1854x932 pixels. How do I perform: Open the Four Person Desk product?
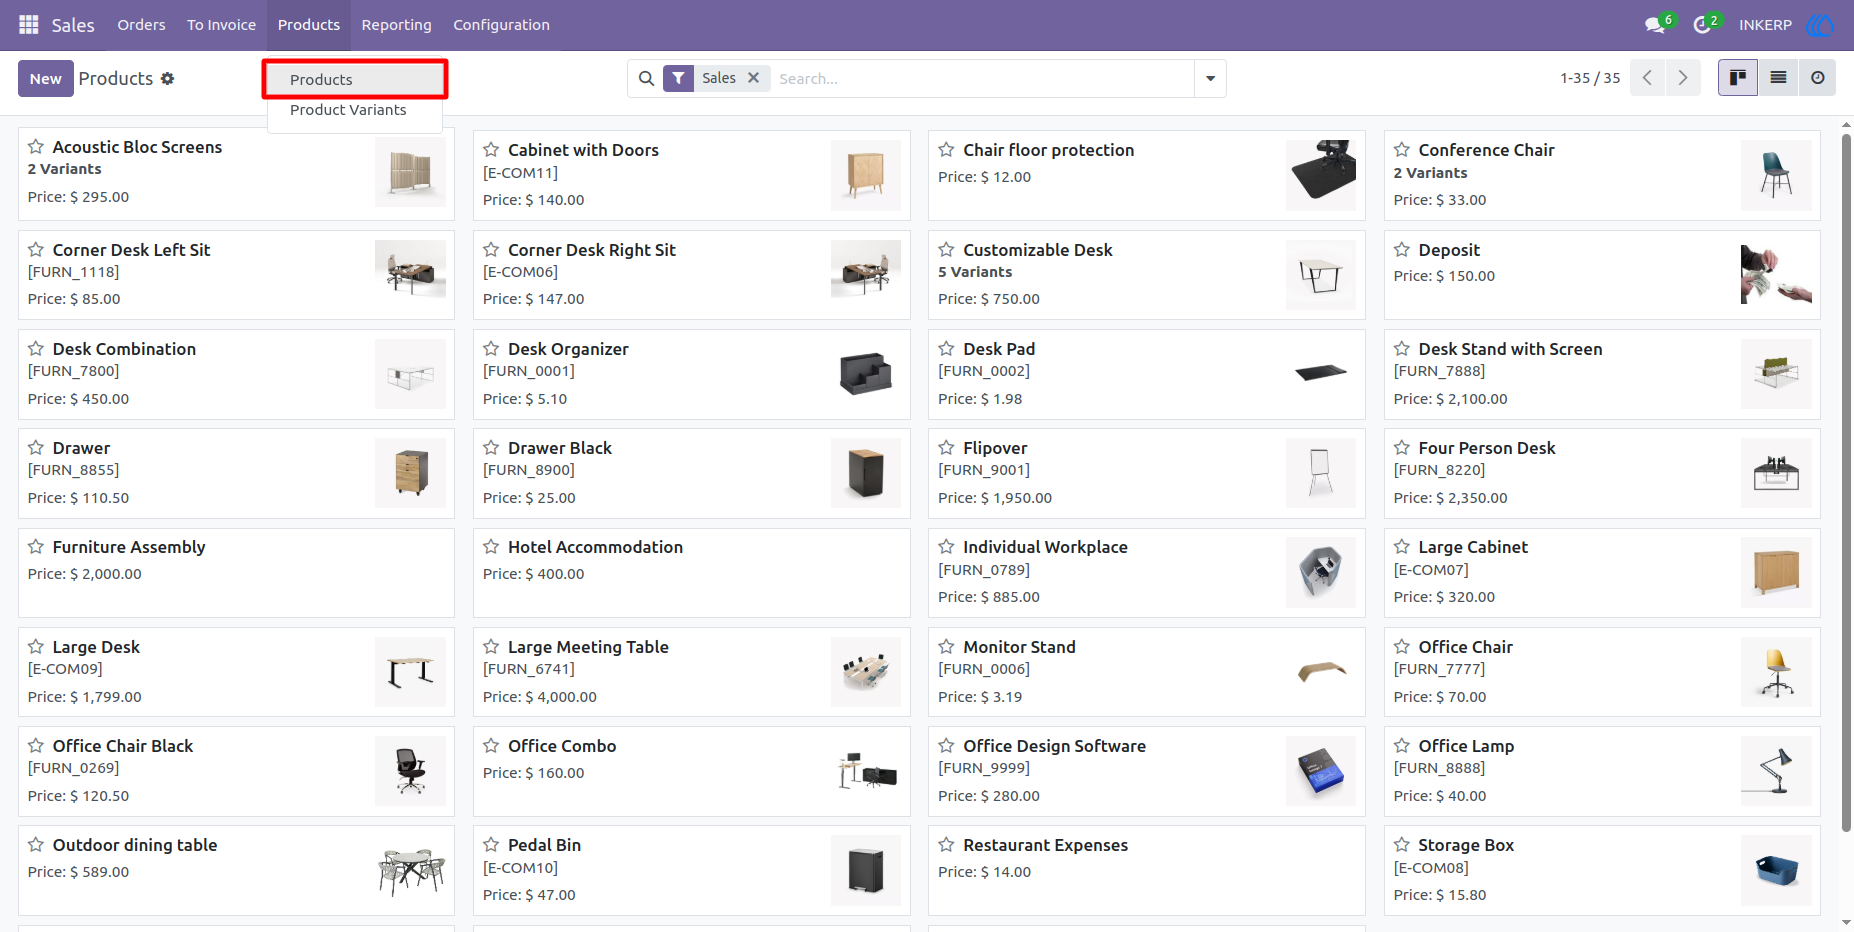click(x=1602, y=473)
